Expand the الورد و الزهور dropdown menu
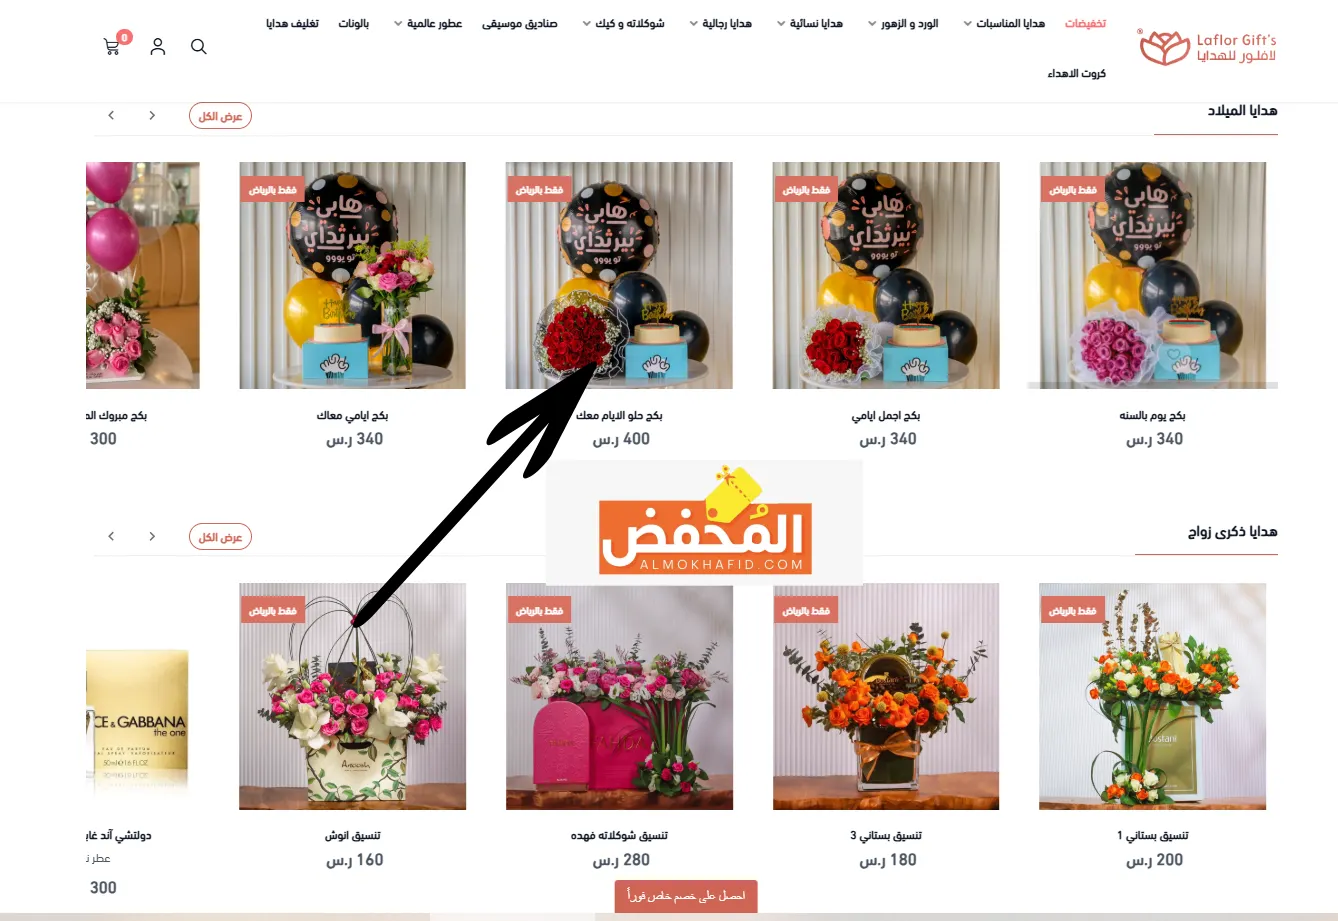Screen dimensions: 1338x921 pyautogui.click(x=903, y=23)
